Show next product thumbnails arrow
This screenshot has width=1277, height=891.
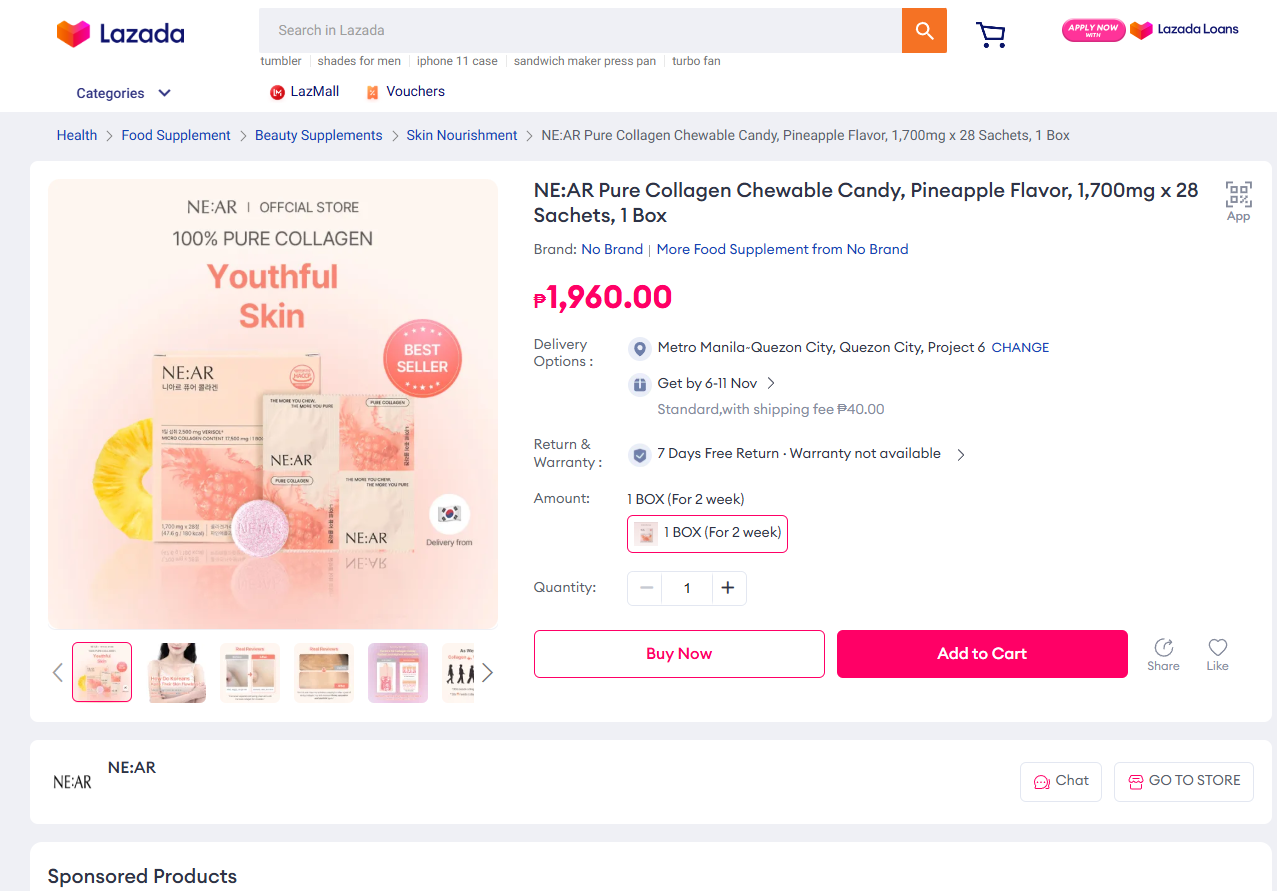(487, 672)
